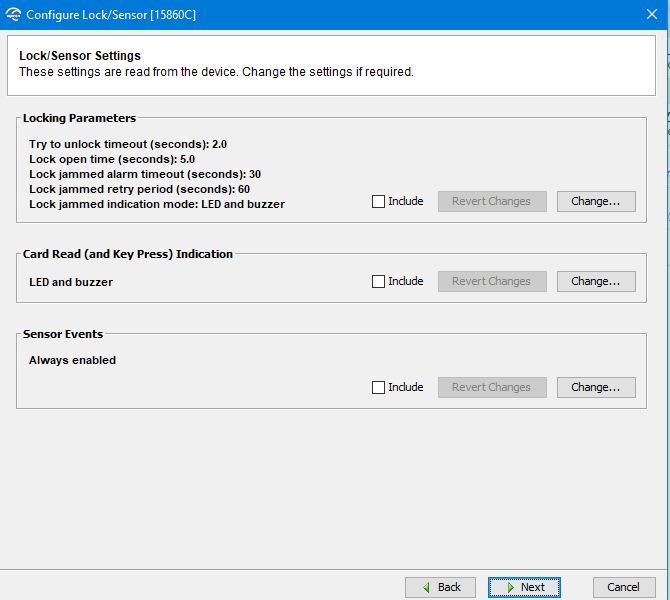This screenshot has width=670, height=600.
Task: Proceed with the Next arrow button
Action: click(x=524, y=587)
